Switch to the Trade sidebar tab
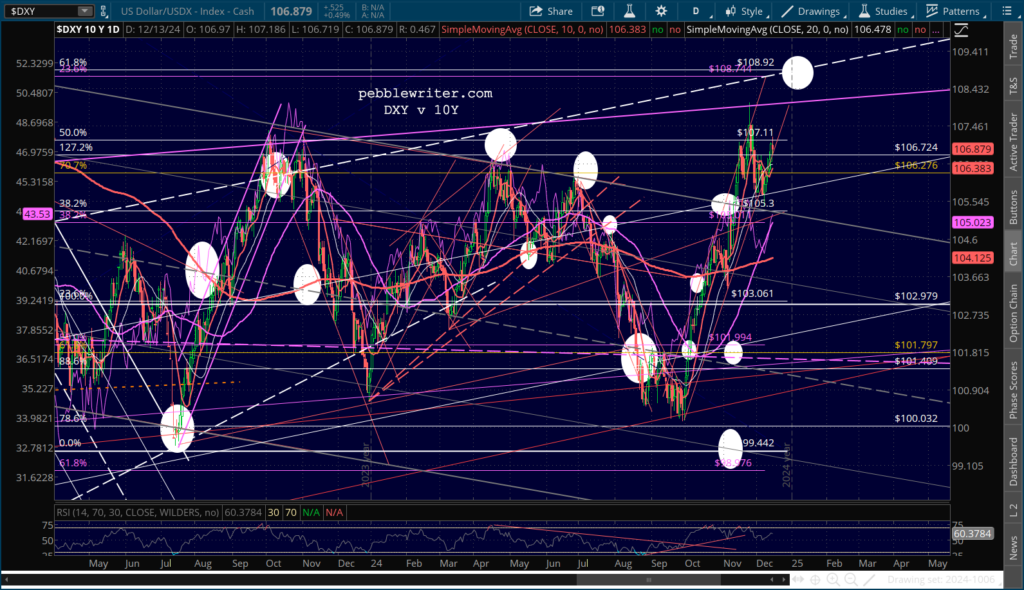The height and width of the screenshot is (590, 1024). pos(1013,44)
